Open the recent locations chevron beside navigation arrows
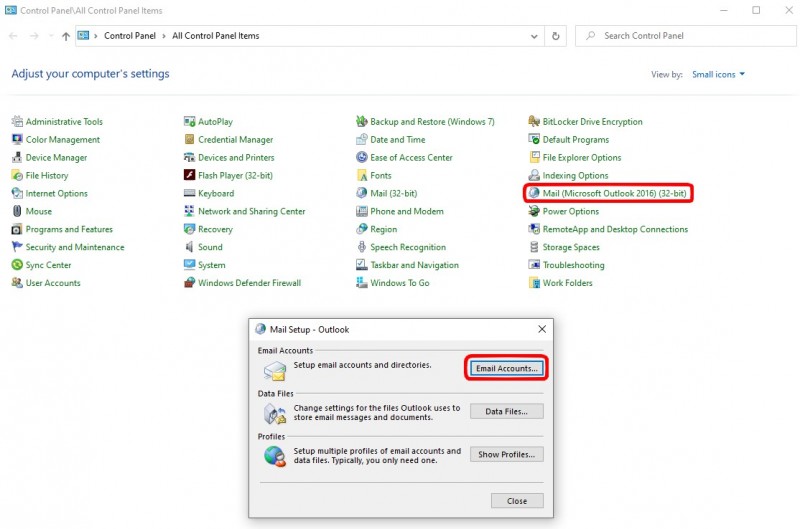The height and width of the screenshot is (529, 800). point(50,36)
